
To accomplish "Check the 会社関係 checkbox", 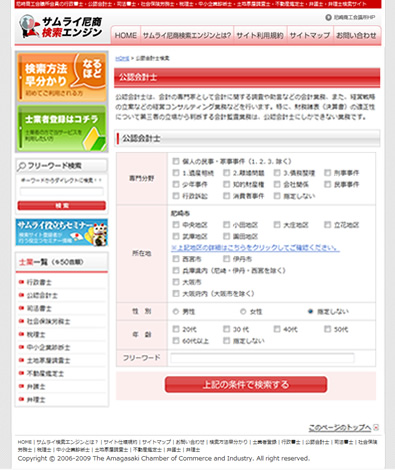I will coord(277,184).
